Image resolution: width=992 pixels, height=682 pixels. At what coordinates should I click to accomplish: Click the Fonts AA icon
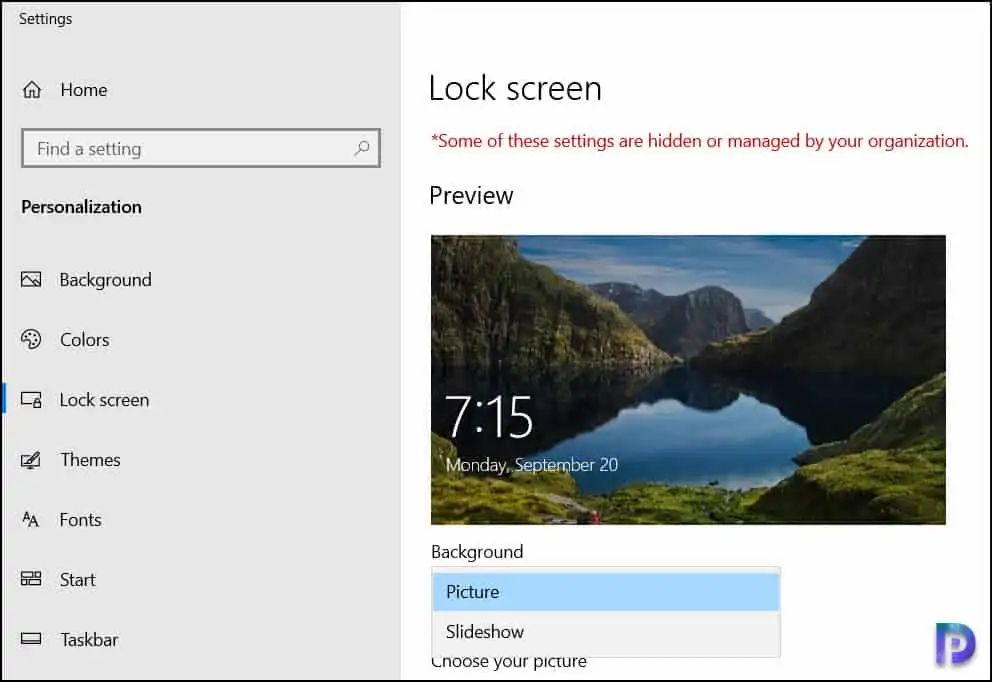tap(30, 519)
